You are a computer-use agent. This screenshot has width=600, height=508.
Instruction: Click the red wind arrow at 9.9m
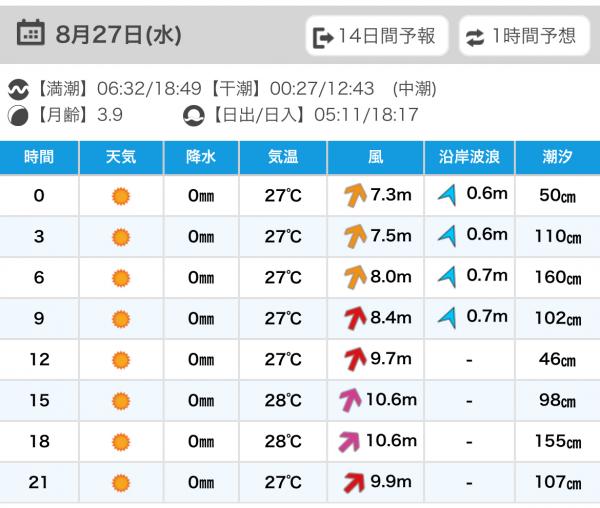tap(354, 482)
